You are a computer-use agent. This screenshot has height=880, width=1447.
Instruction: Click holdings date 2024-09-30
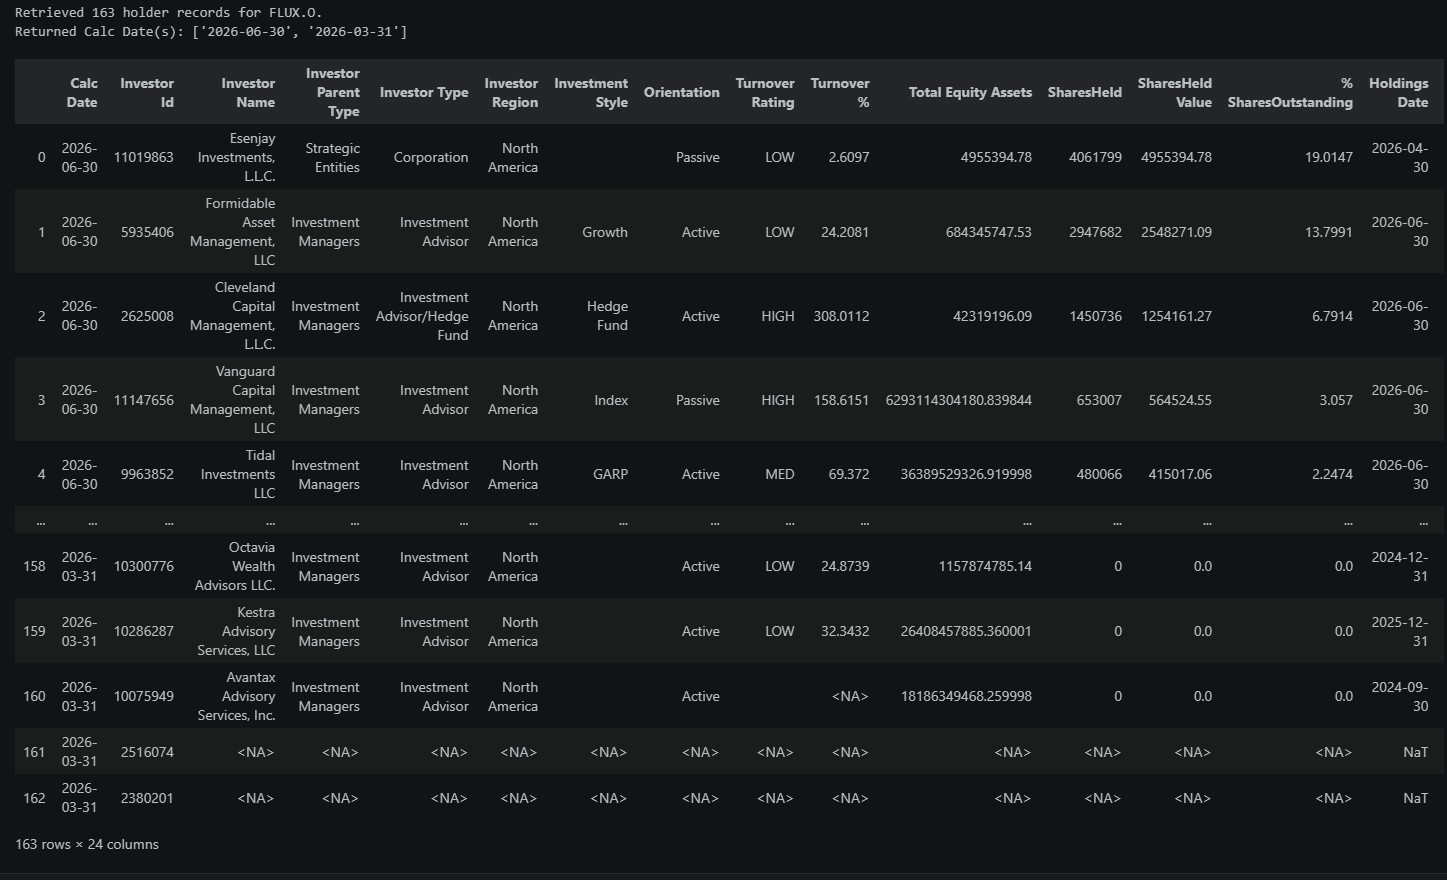(x=1400, y=696)
